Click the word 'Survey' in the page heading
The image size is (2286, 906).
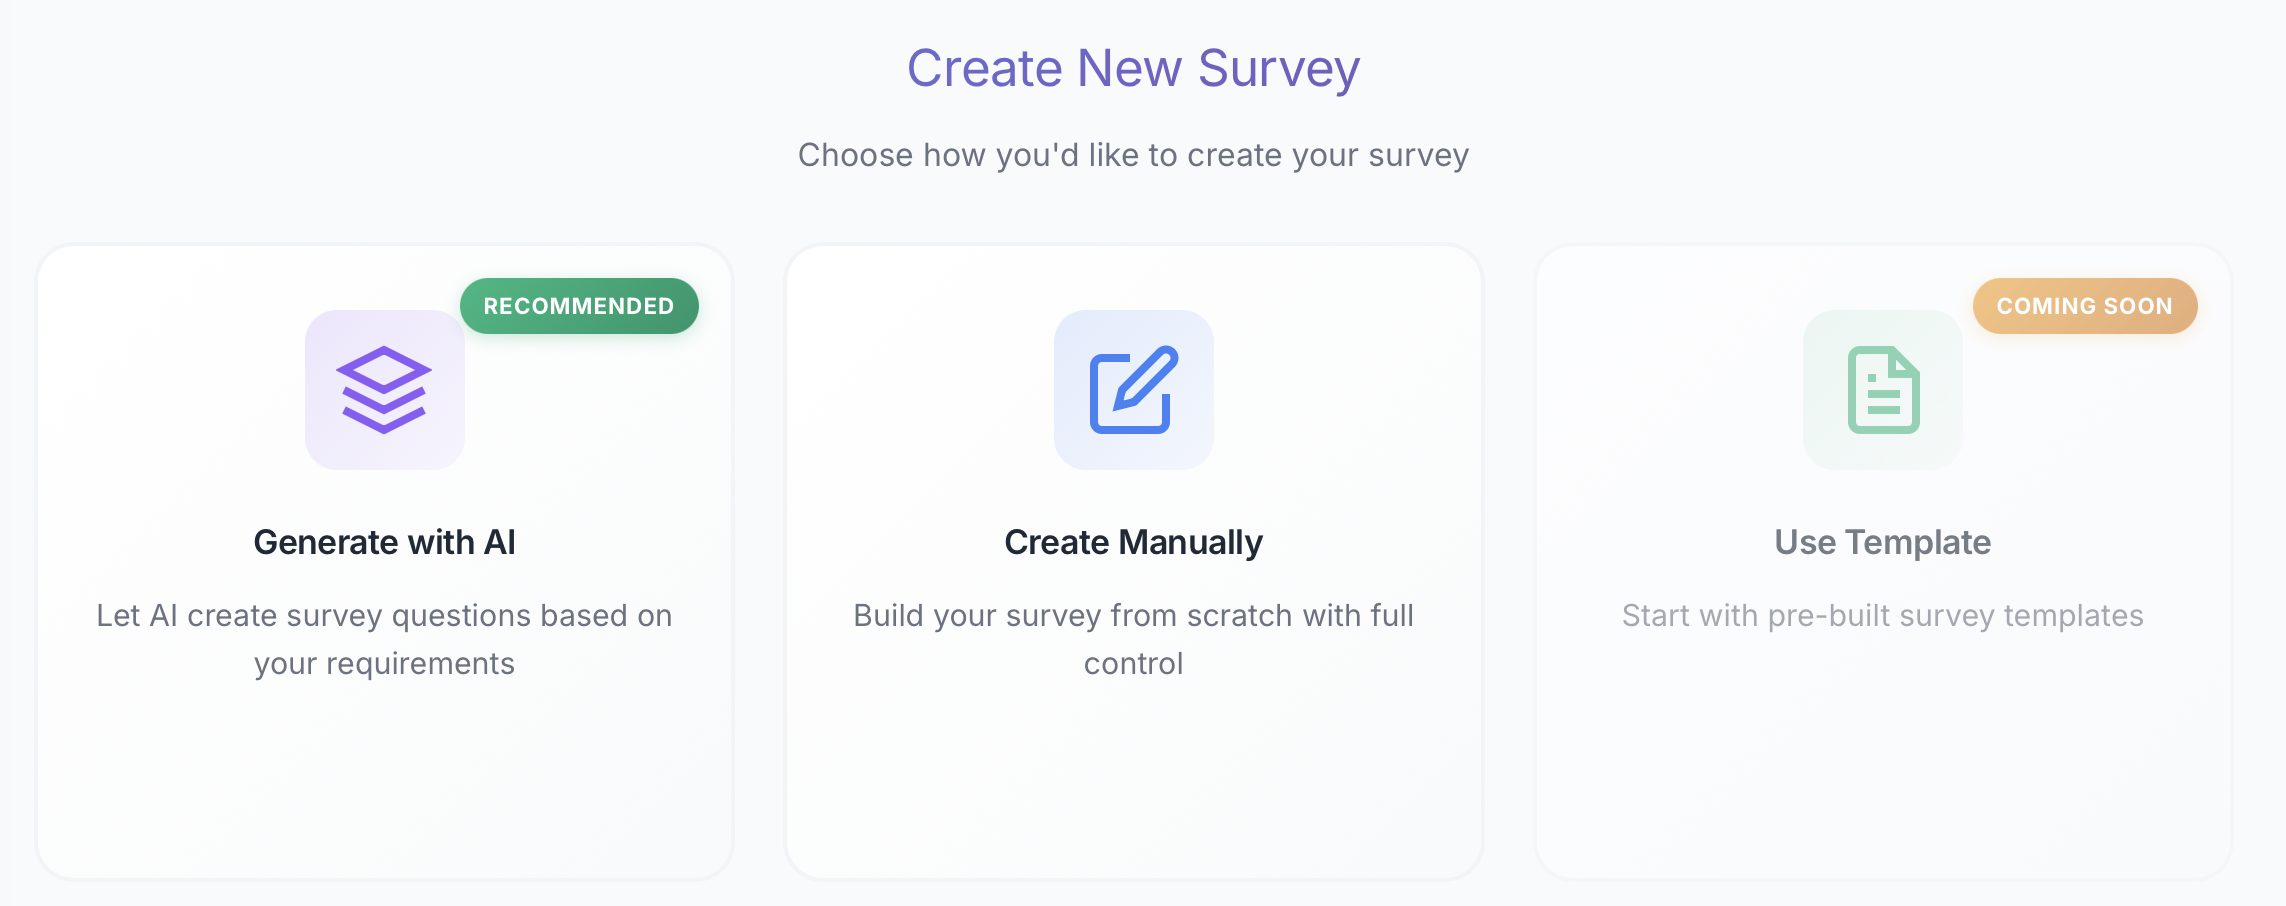click(x=1278, y=68)
